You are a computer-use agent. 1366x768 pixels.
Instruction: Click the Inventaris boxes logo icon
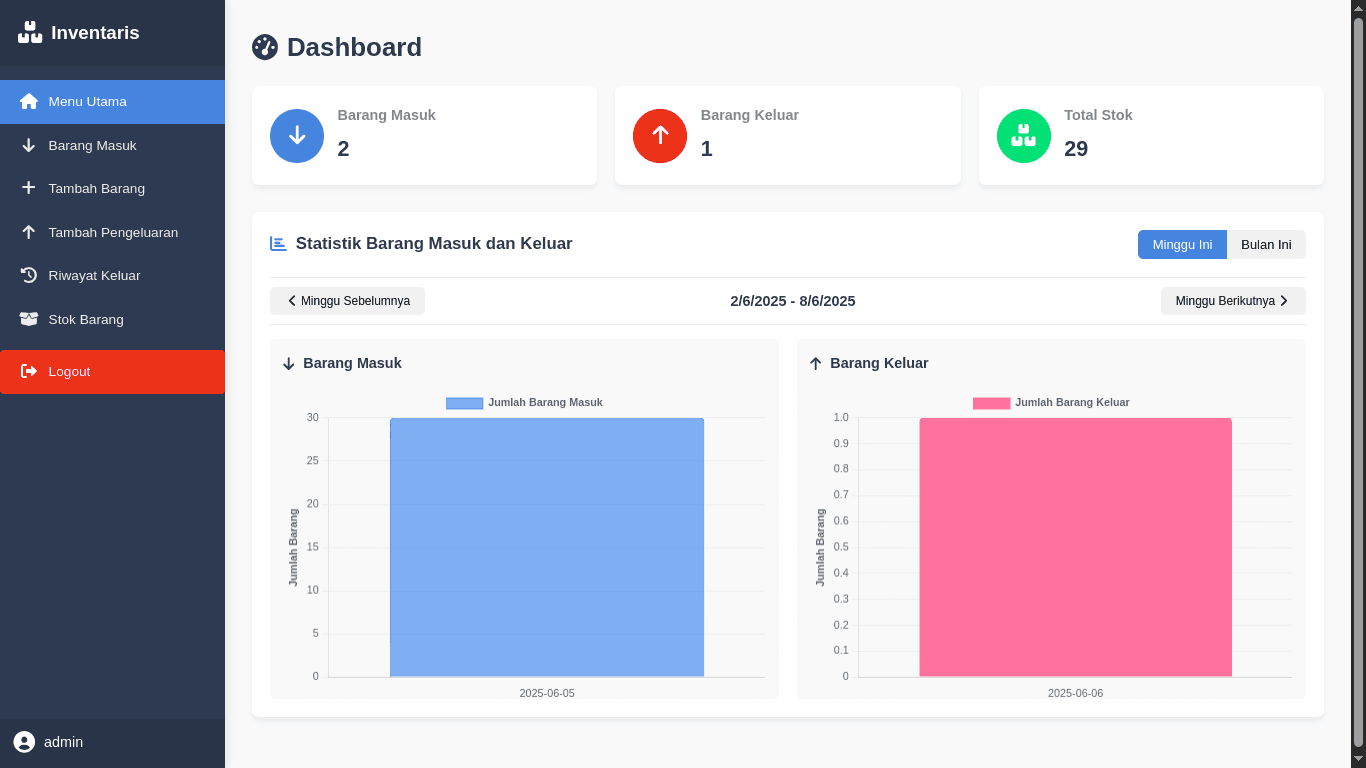click(x=30, y=32)
